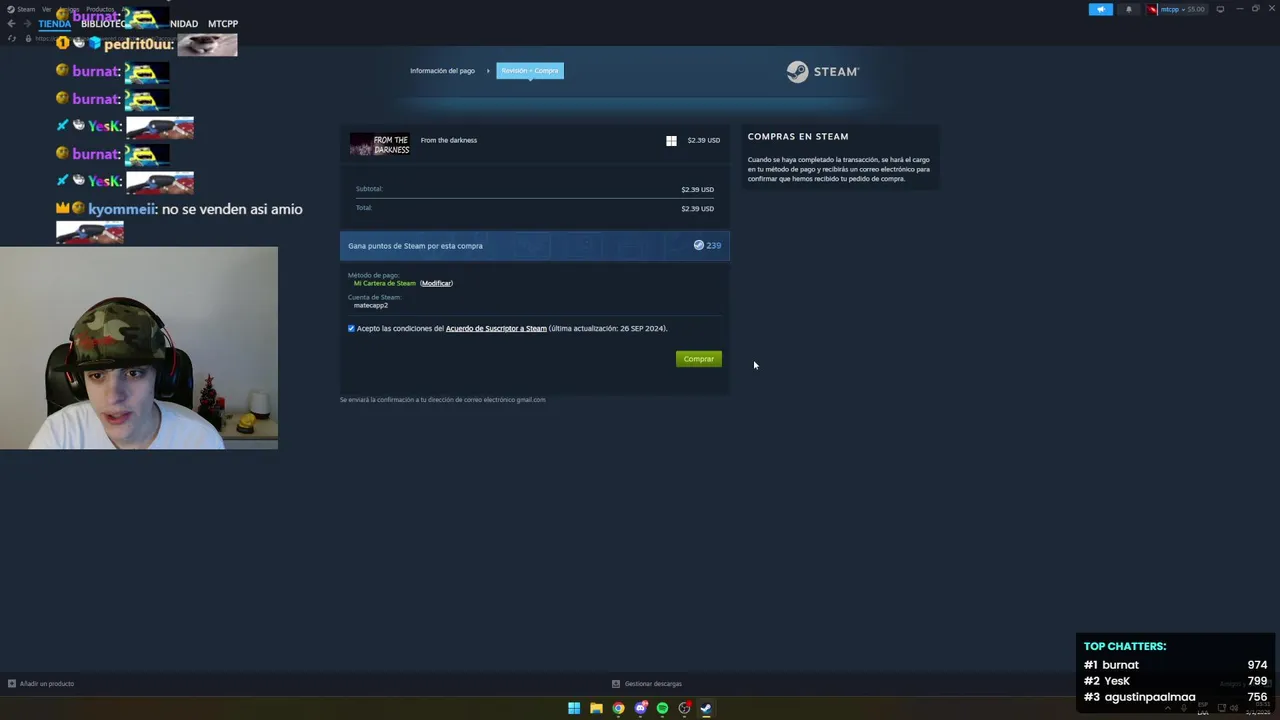Open the Ver menu

[46, 9]
